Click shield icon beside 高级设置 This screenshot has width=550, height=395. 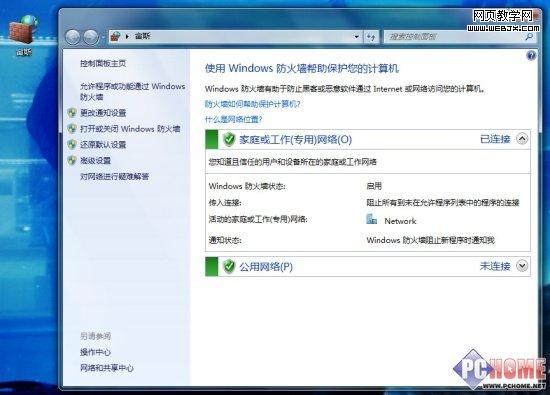click(x=72, y=160)
